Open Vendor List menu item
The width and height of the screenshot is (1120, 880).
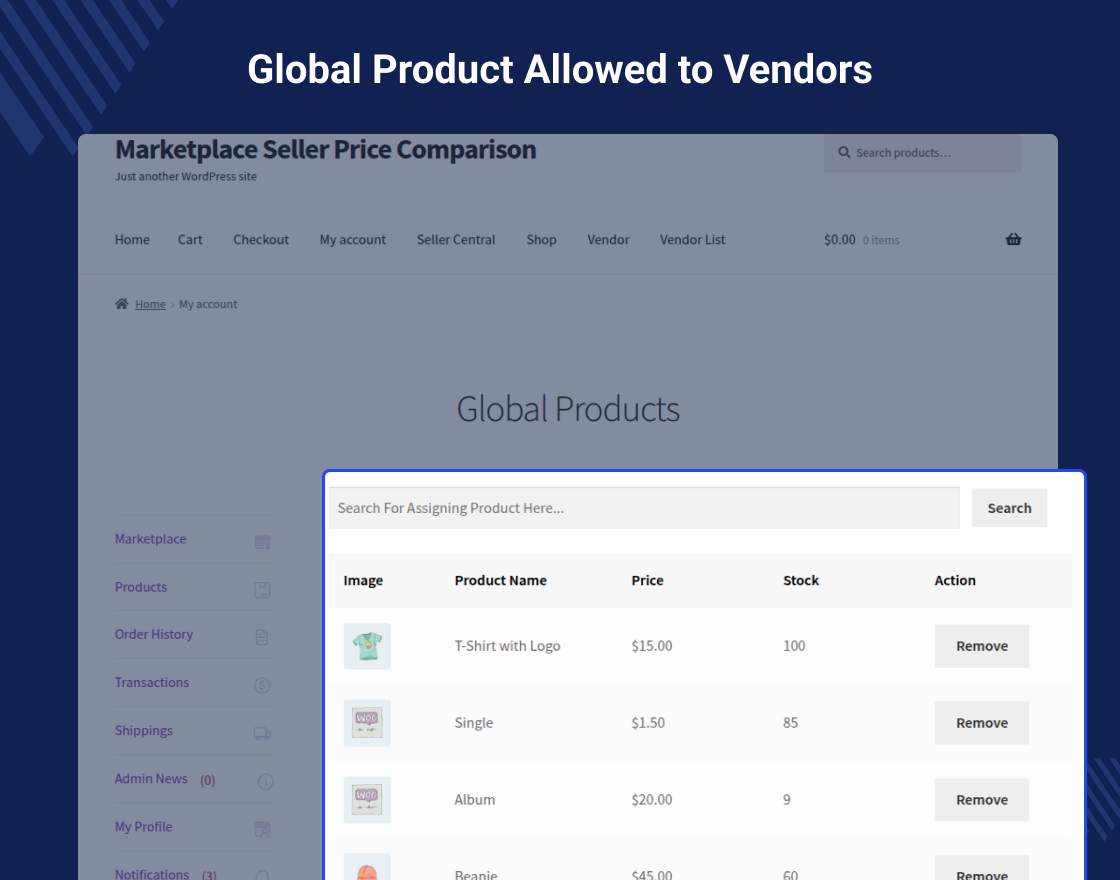pyautogui.click(x=692, y=240)
